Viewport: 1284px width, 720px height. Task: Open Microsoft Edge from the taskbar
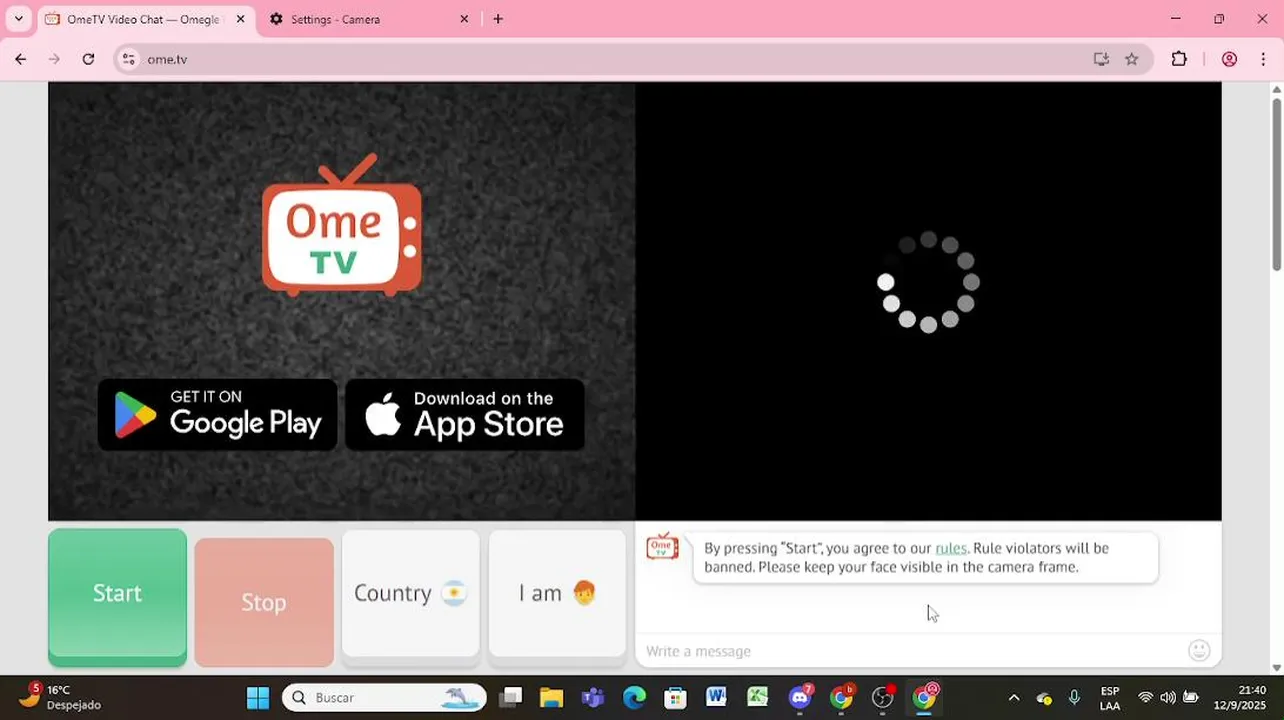coord(634,697)
